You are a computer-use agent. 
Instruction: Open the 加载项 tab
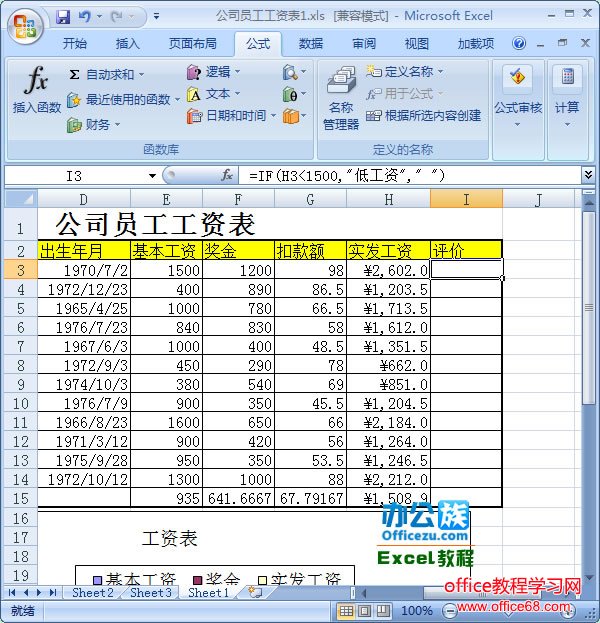point(476,43)
